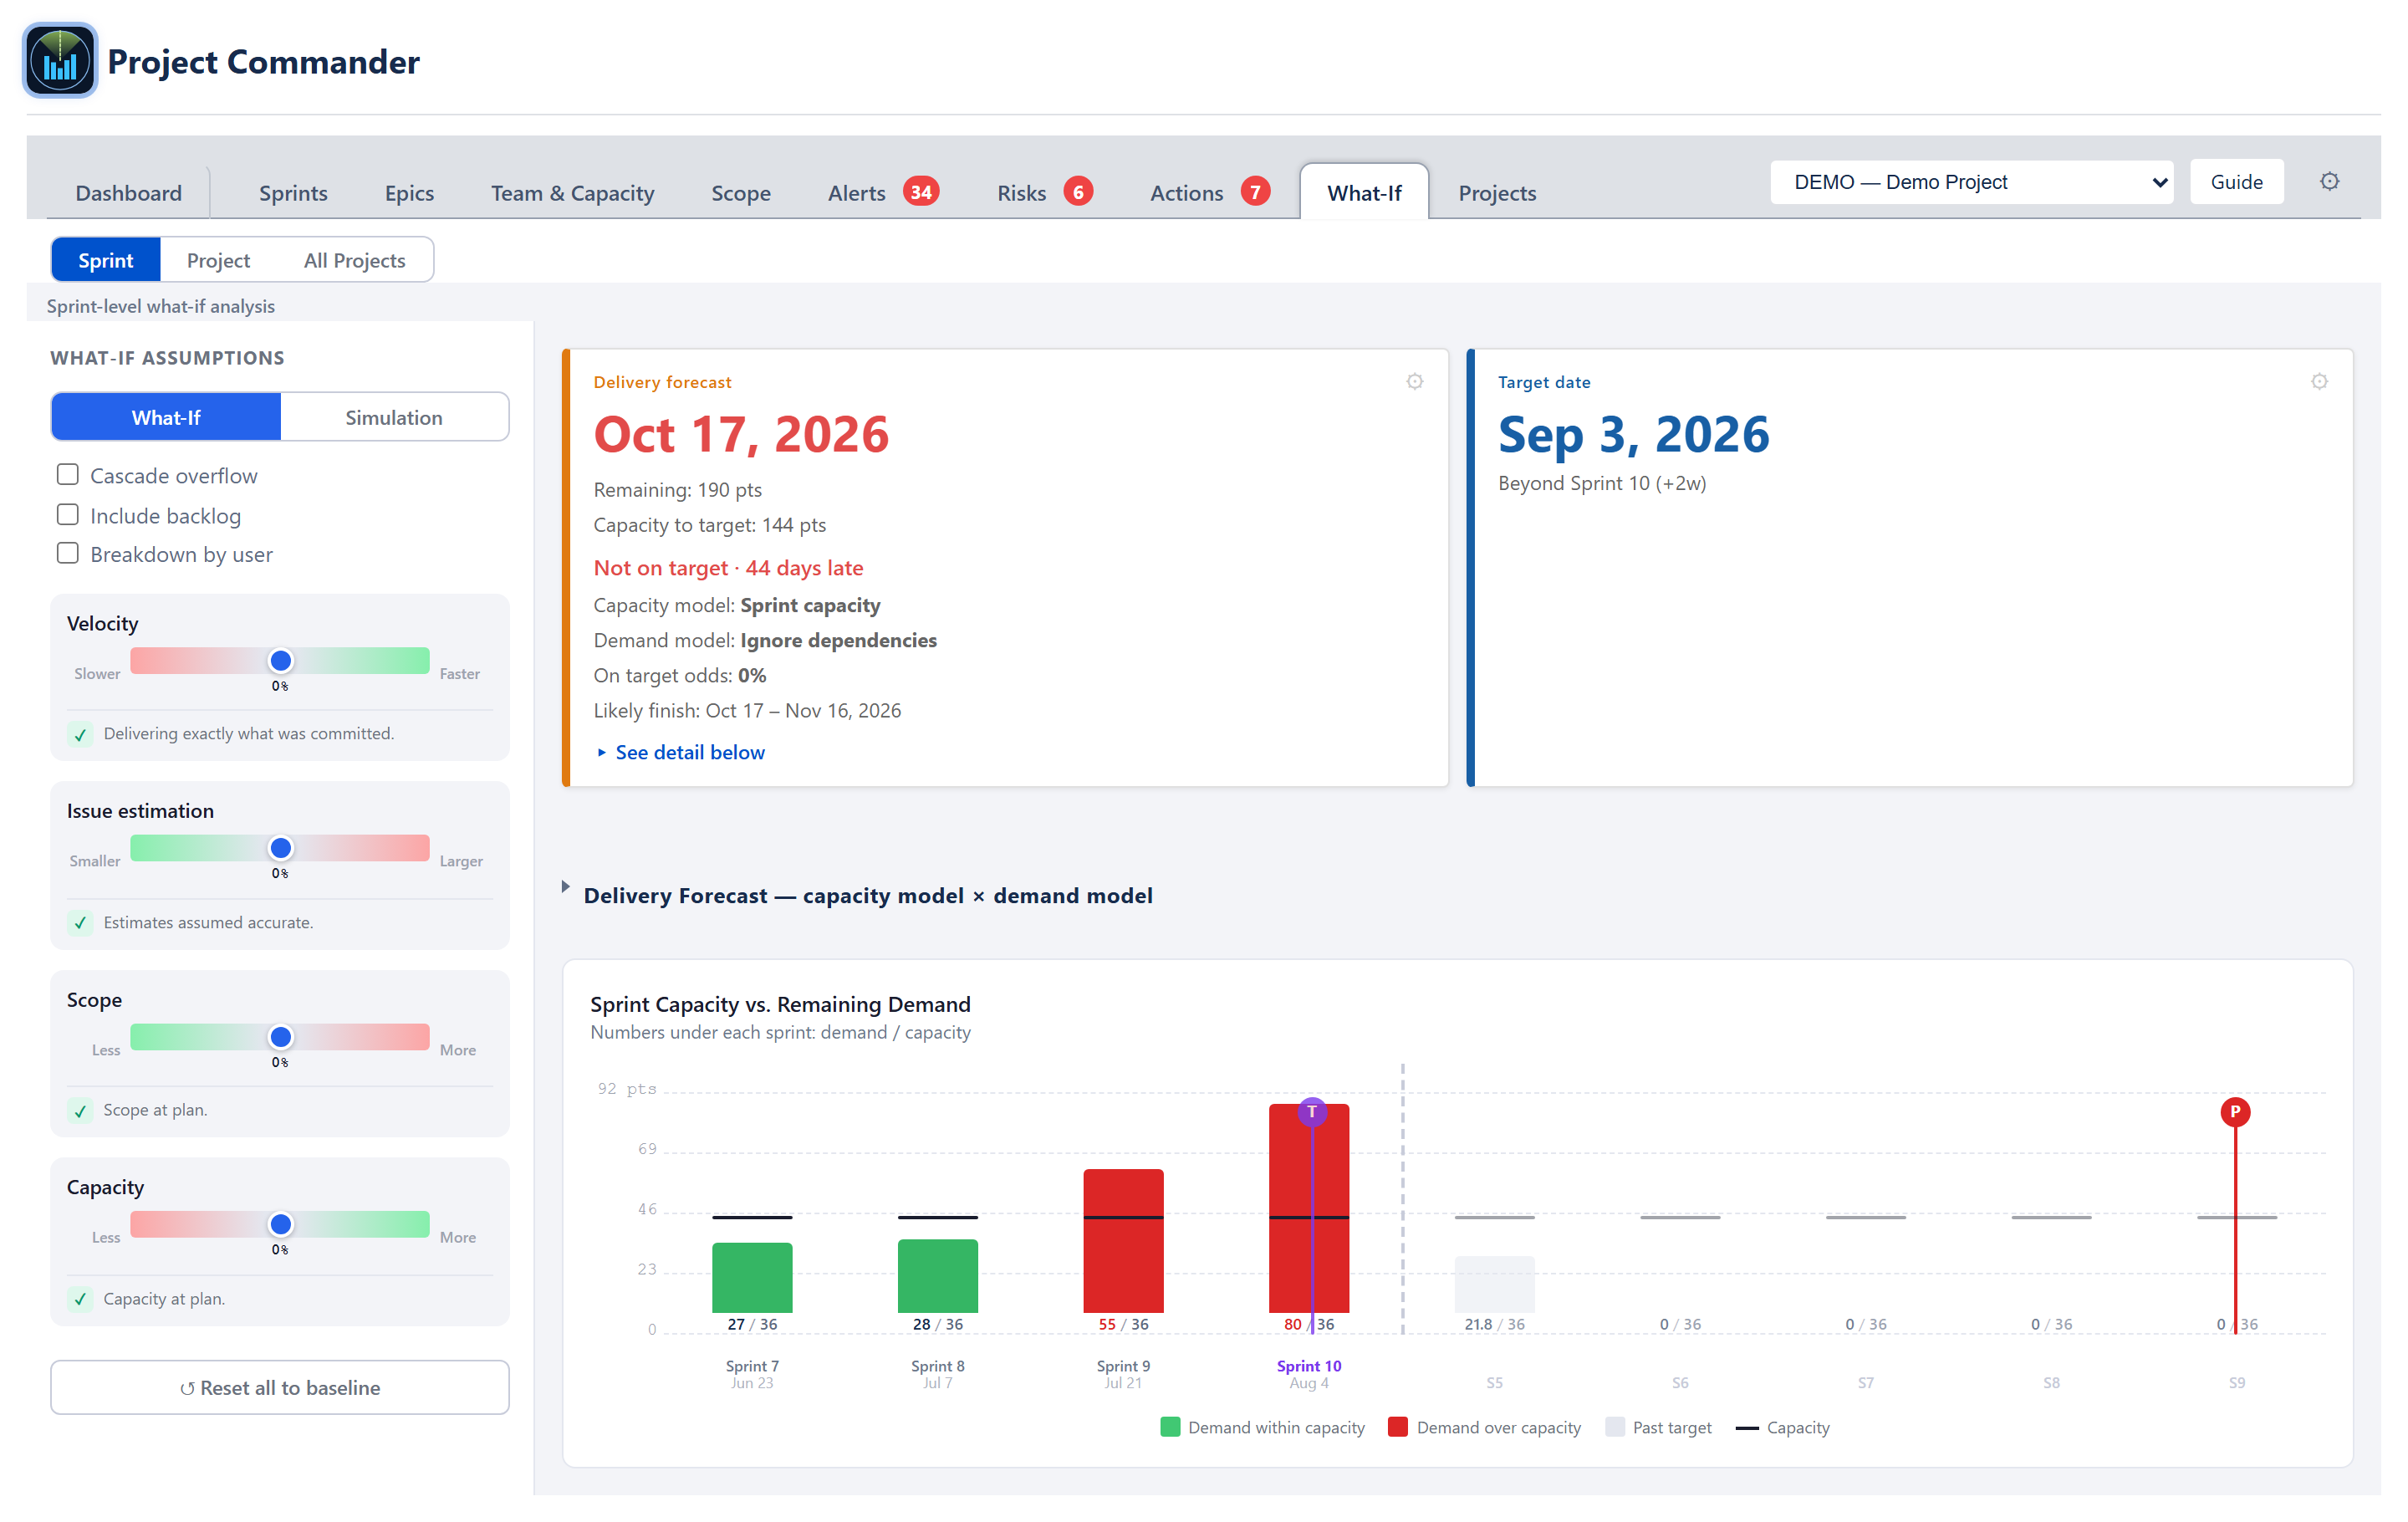Click the Scope slider handle
Image resolution: width=2408 pixels, height=1522 pixels.
[281, 1037]
